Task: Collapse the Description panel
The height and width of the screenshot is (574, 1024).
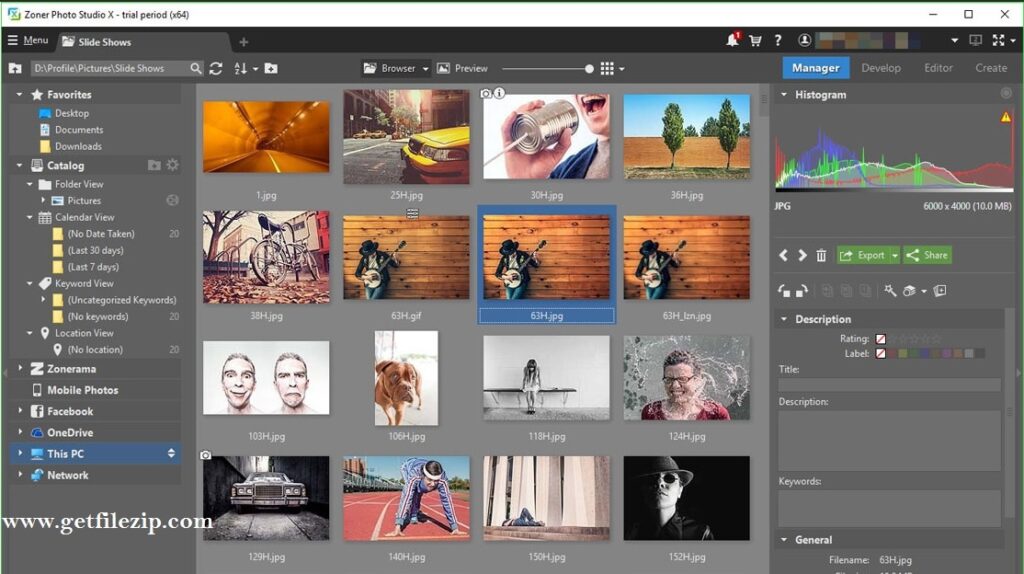Action: 784,319
